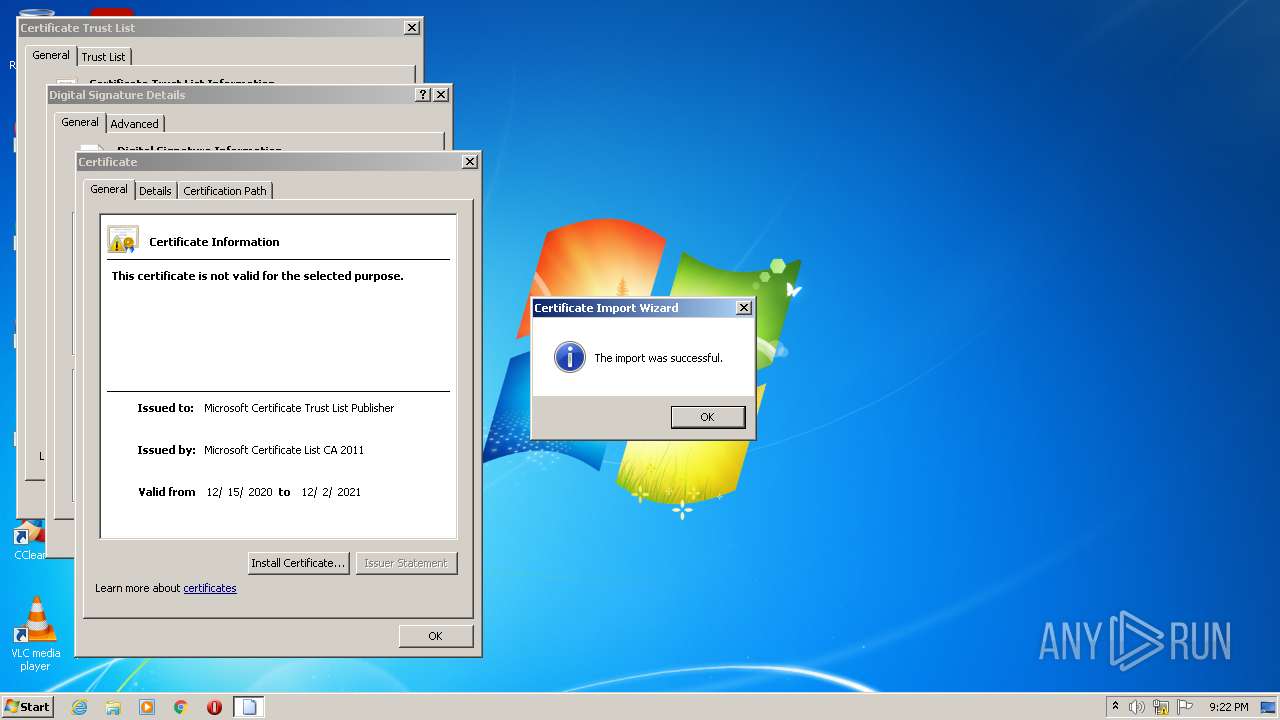The width and height of the screenshot is (1280, 720).
Task: Open the Trust List tab
Action: pos(104,57)
